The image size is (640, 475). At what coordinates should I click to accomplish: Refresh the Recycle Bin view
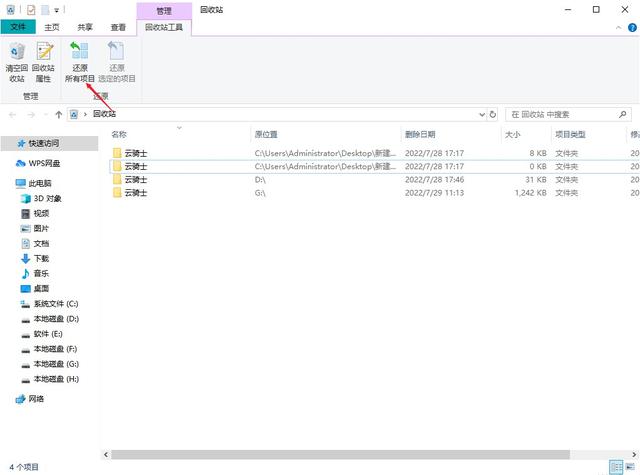[493, 115]
